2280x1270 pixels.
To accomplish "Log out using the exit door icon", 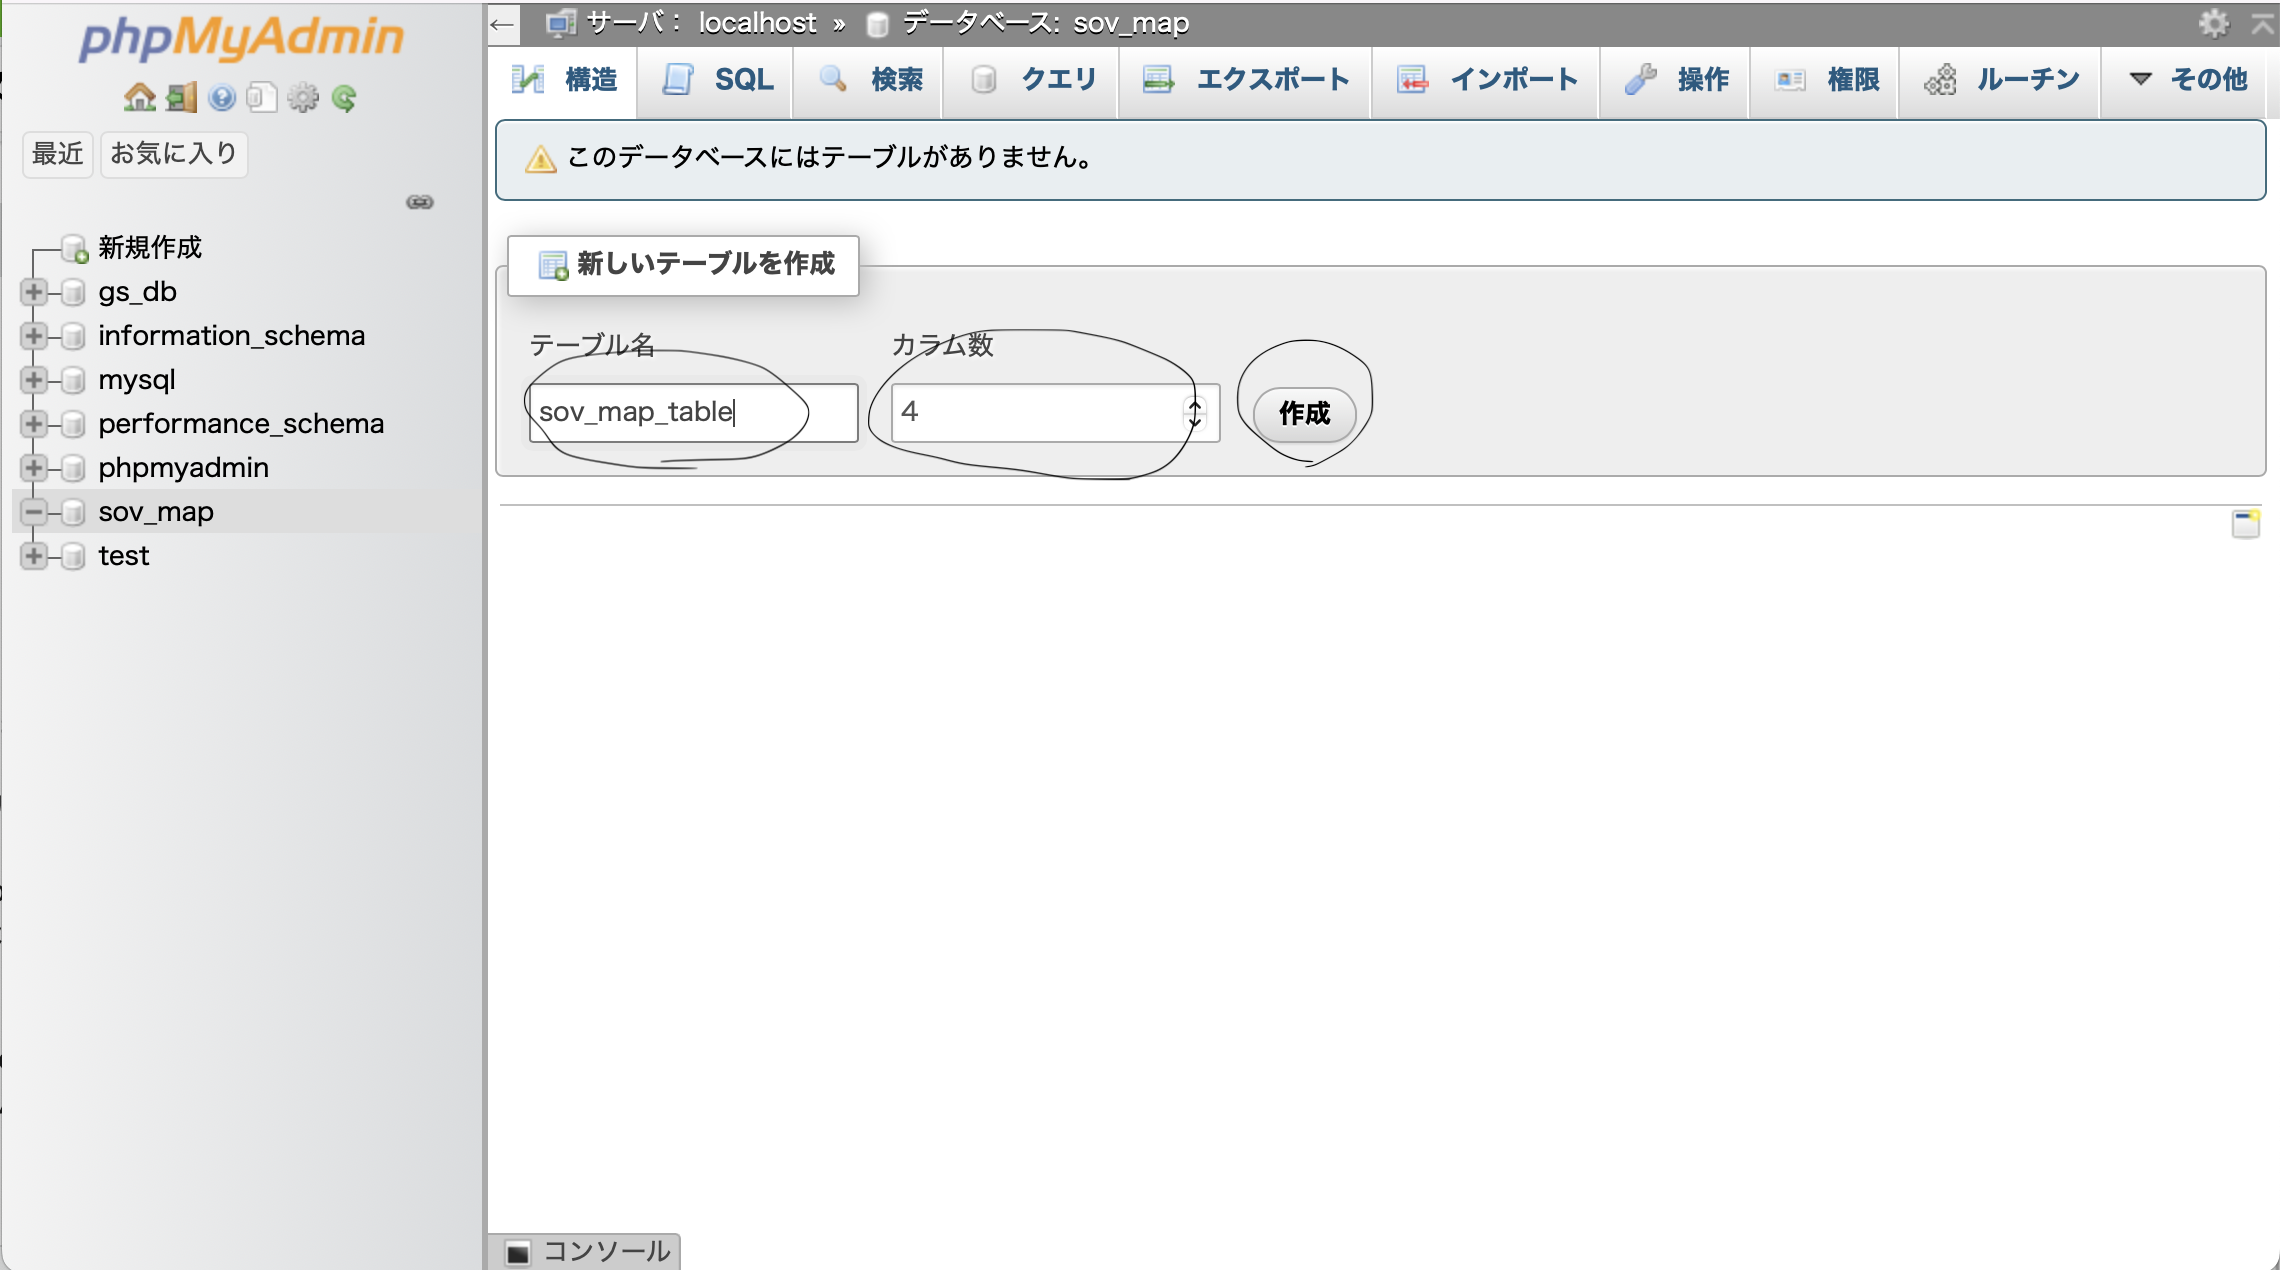I will (x=181, y=97).
